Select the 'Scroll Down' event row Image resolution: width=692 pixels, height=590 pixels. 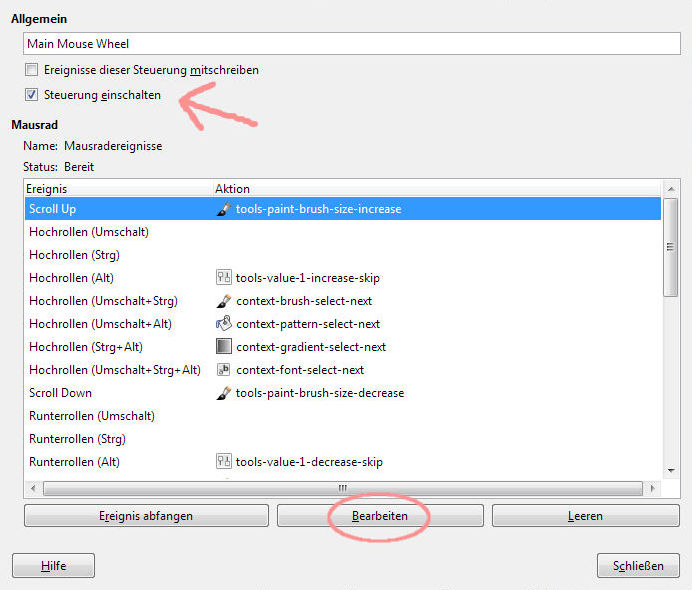[x=343, y=392]
